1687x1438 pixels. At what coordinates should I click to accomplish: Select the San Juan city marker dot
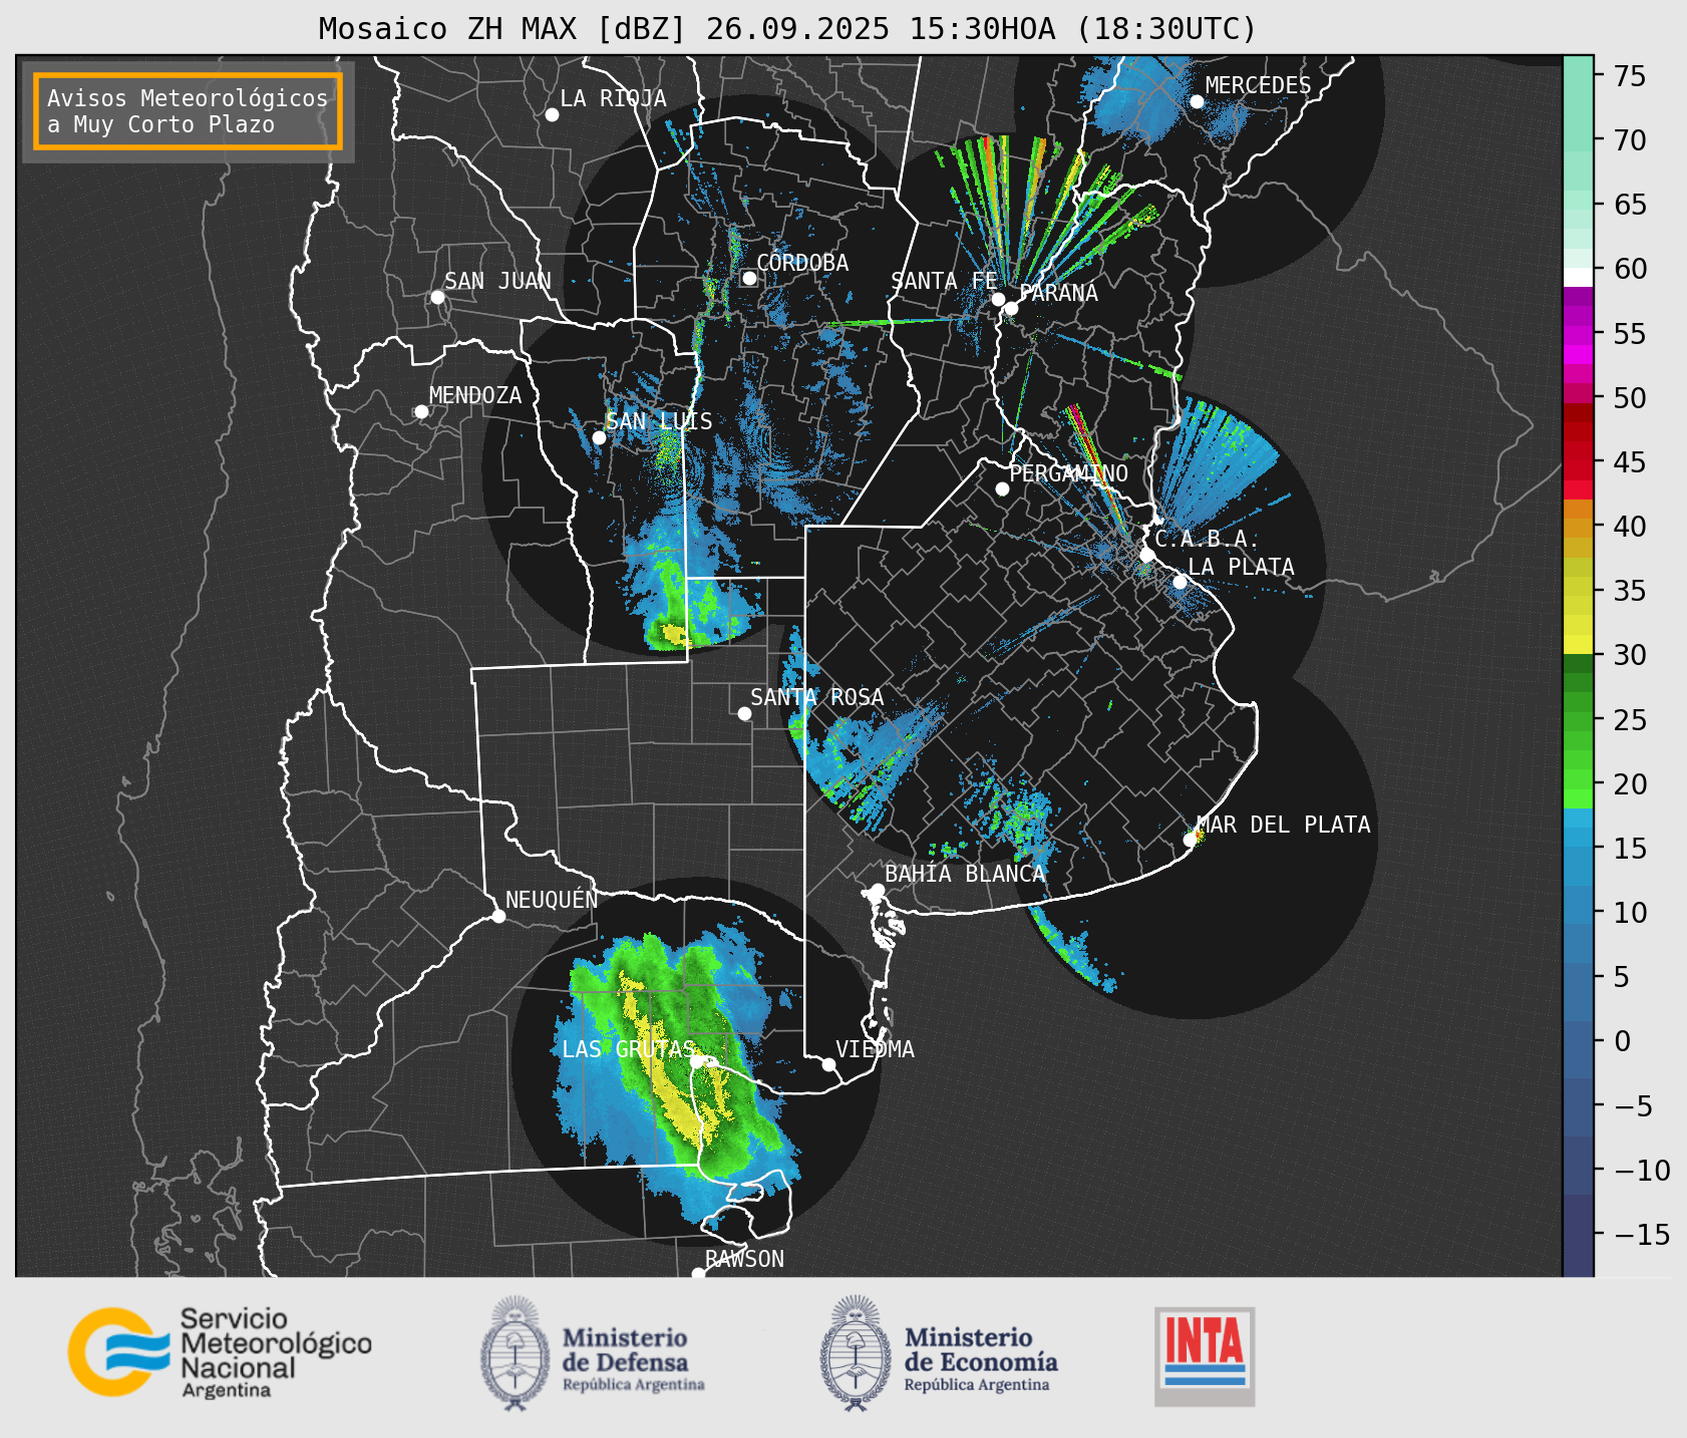pyautogui.click(x=437, y=297)
